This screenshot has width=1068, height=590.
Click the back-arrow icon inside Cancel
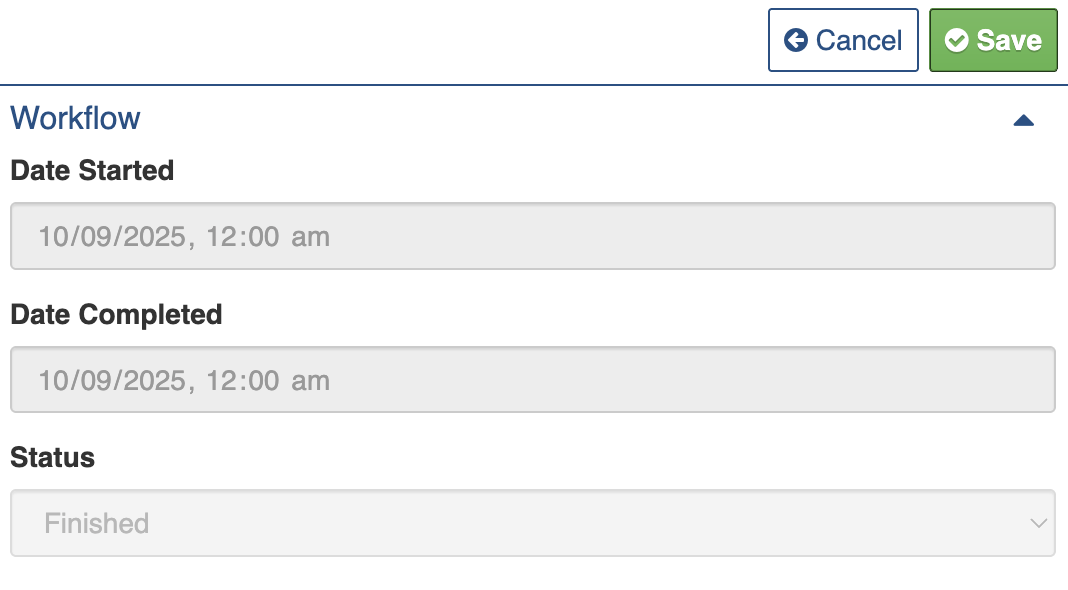click(796, 40)
